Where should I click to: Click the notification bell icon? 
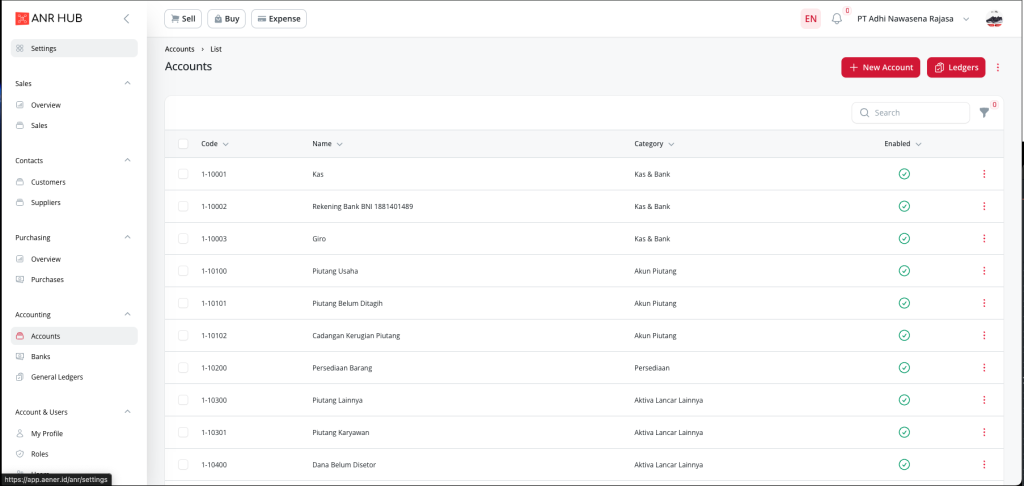[x=837, y=19]
